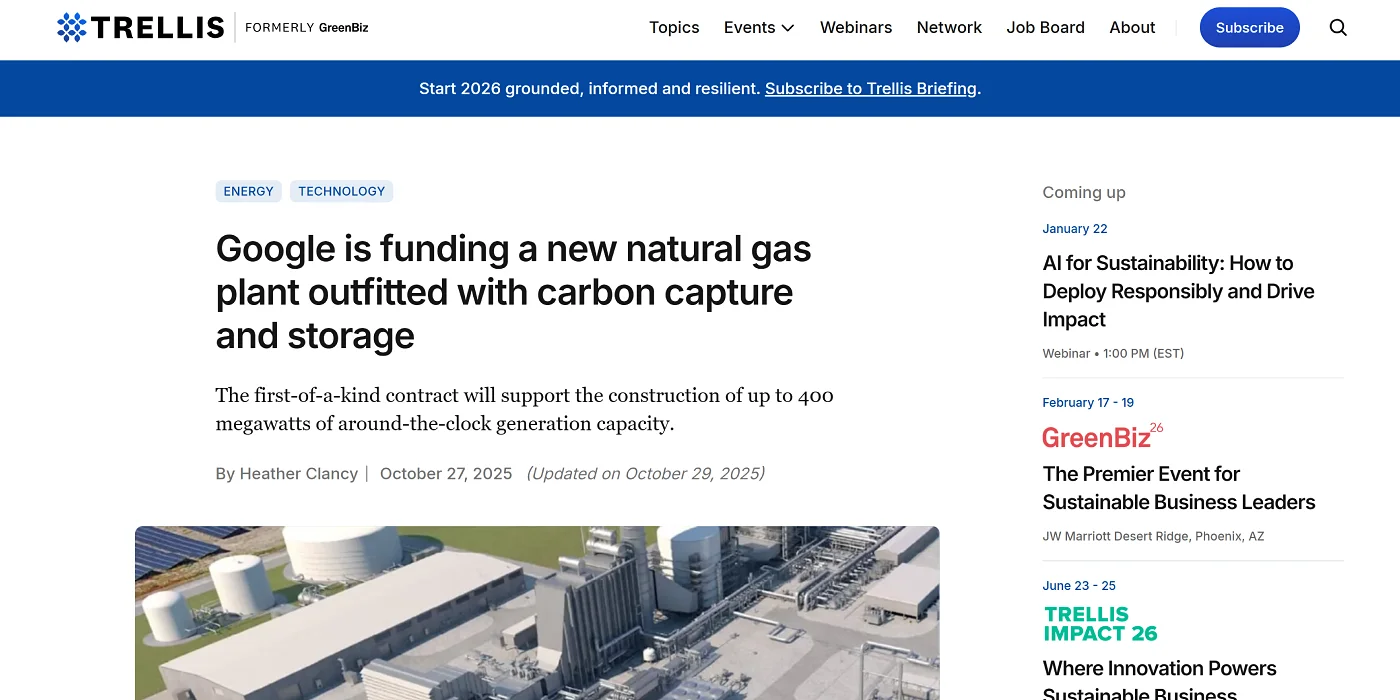Open the search magnifier icon
Screen dimensions: 1400x700
[1338, 28]
